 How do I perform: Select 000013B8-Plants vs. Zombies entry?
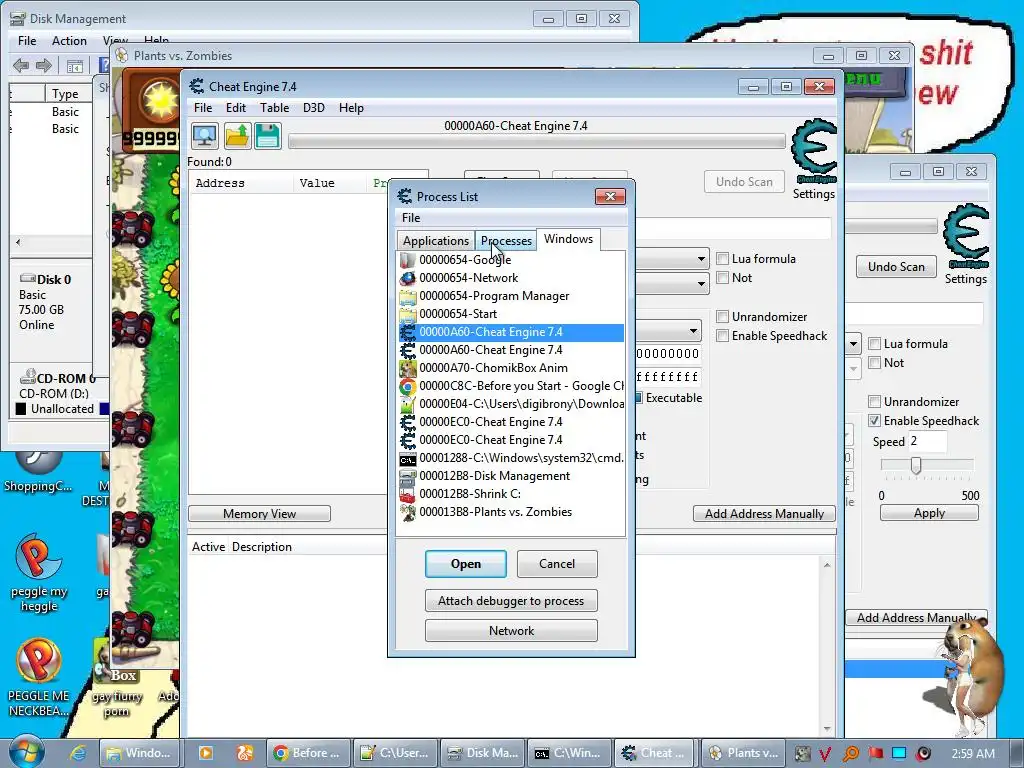(511, 512)
